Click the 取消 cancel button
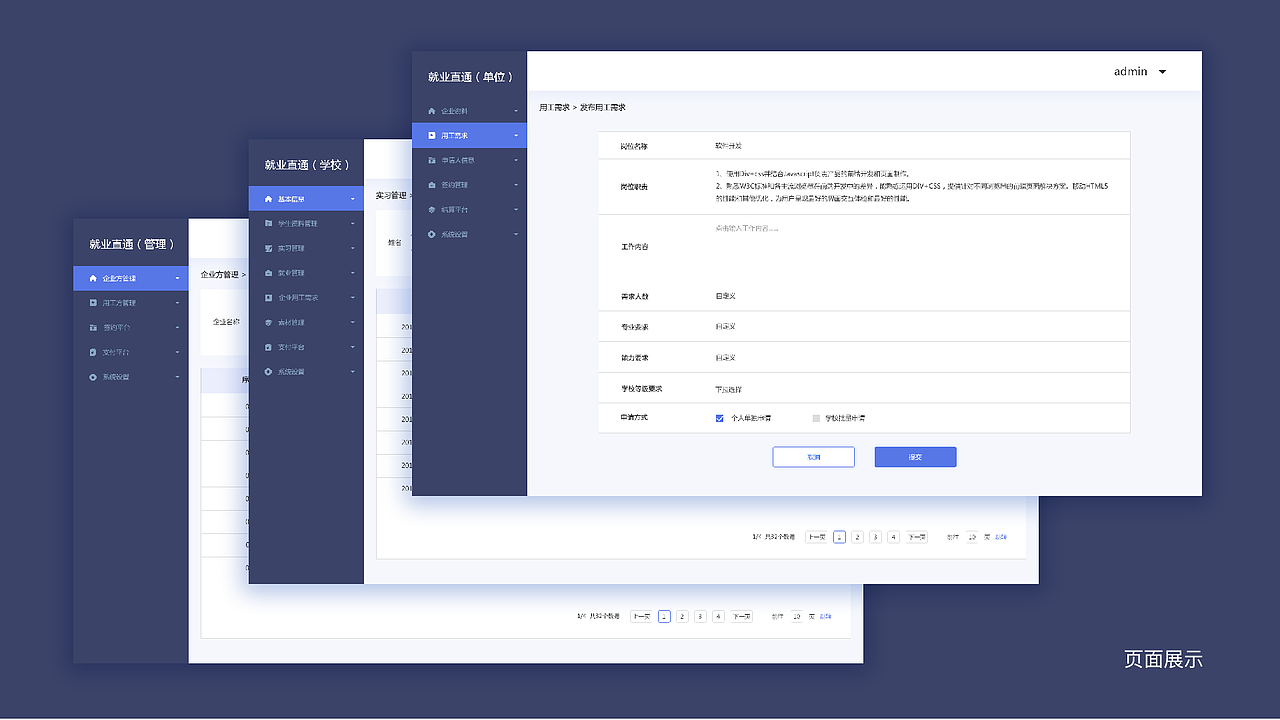This screenshot has width=1280, height=720. tap(813, 457)
